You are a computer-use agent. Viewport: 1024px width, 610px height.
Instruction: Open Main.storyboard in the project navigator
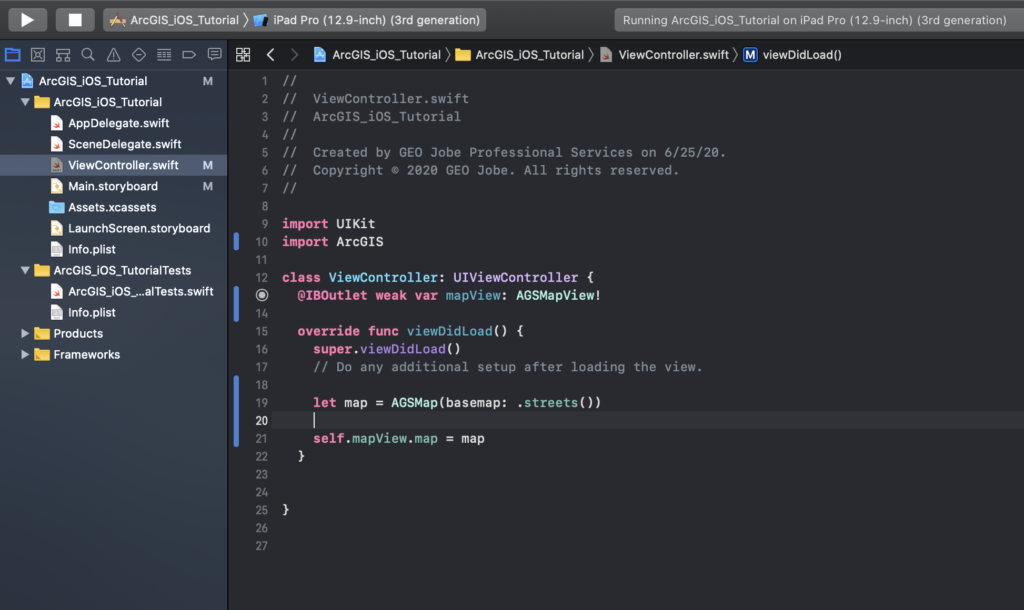(x=112, y=186)
